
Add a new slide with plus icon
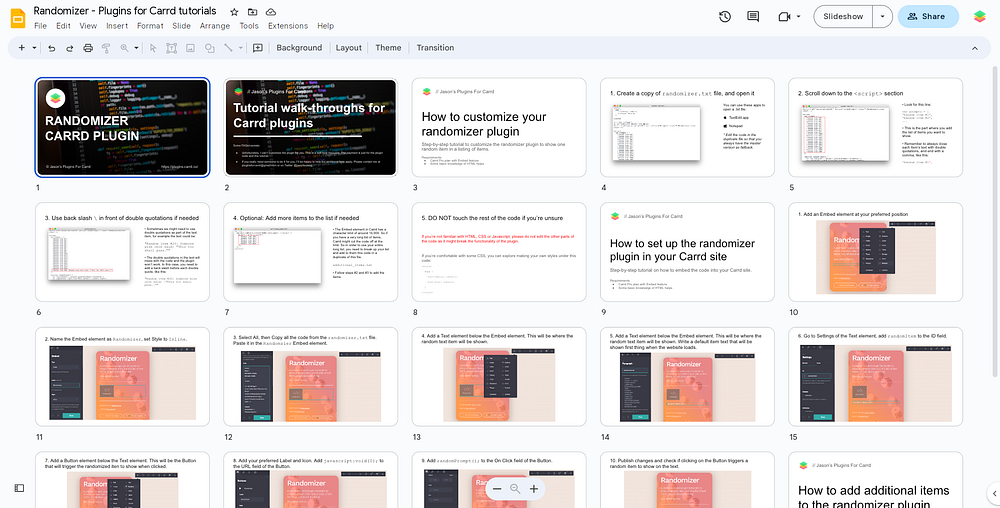pyautogui.click(x=22, y=48)
